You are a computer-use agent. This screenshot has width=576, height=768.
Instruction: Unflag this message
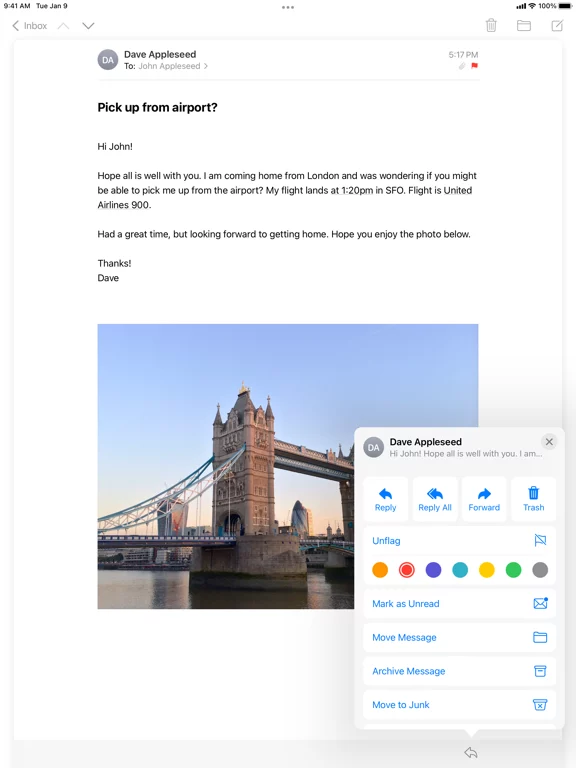tap(459, 541)
